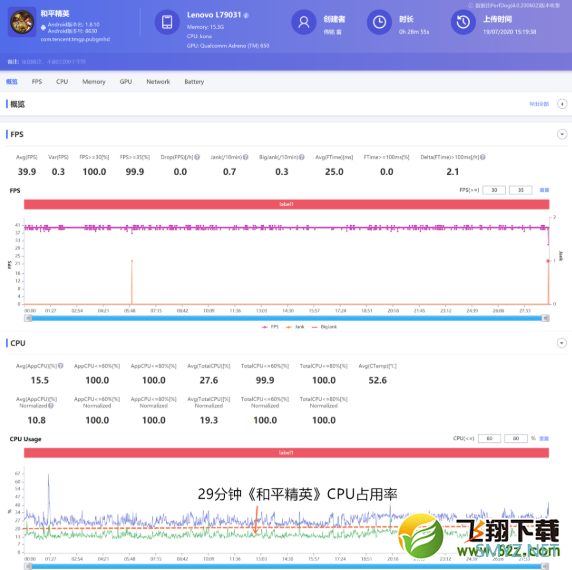
Task: Click the creator user icon
Action: click(304, 22)
